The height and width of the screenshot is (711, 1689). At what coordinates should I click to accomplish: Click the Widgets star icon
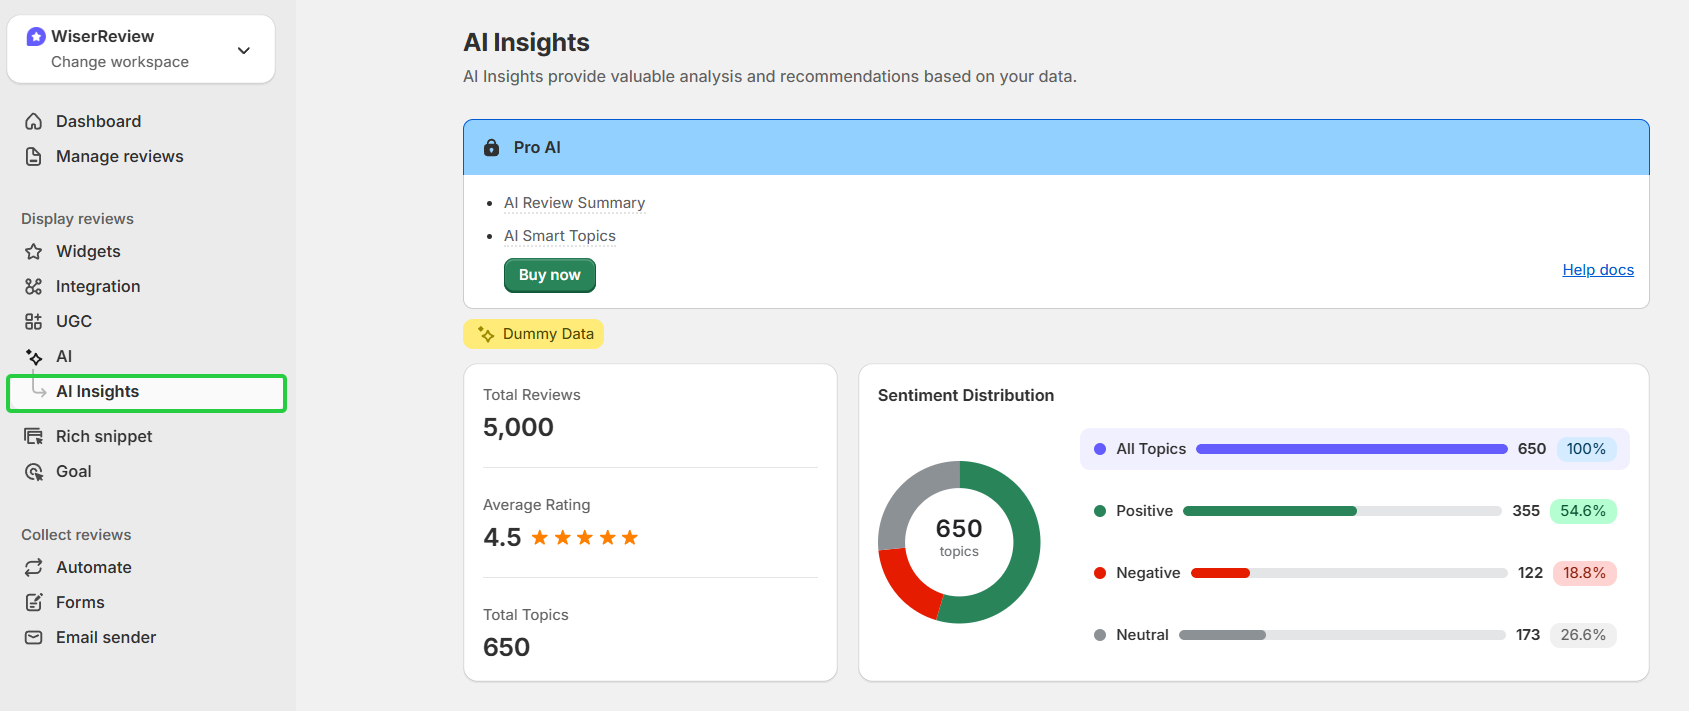tap(34, 251)
